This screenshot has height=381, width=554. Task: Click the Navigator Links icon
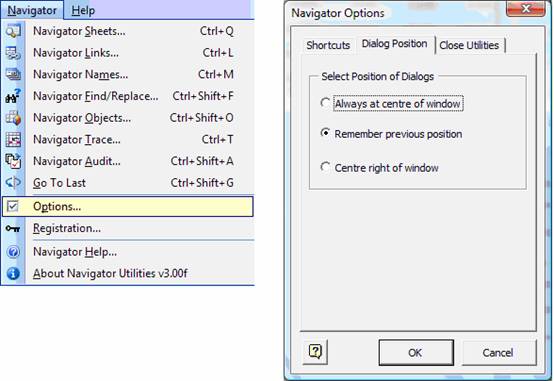[x=13, y=53]
